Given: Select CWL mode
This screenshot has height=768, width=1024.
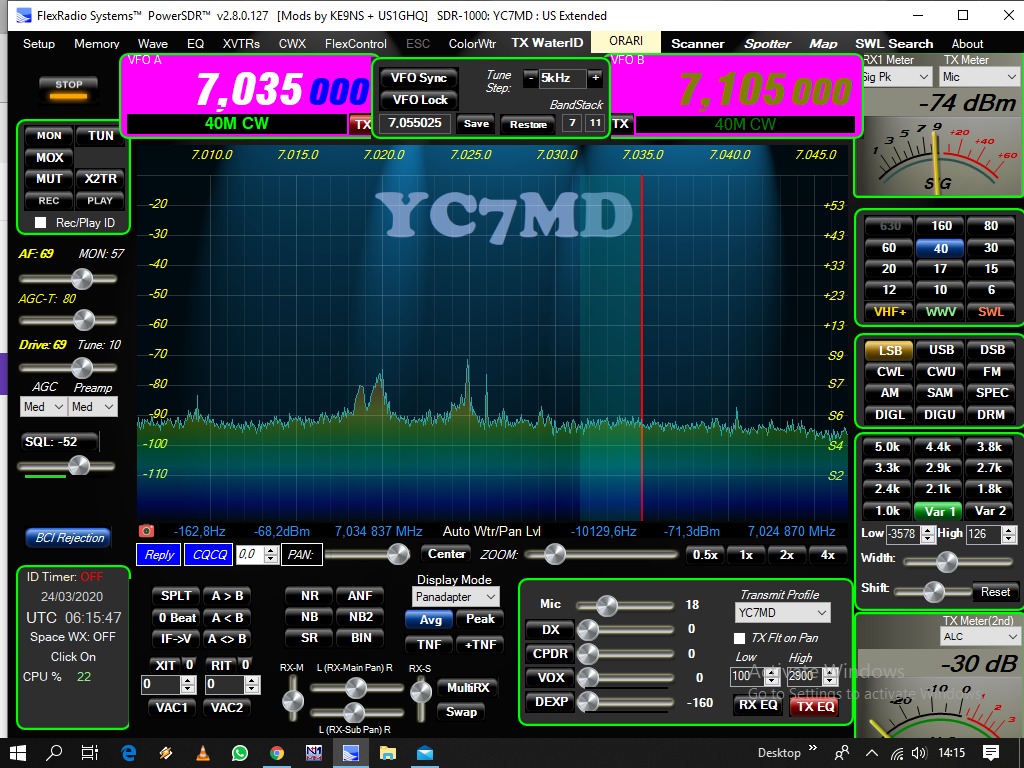Looking at the screenshot, I should point(889,372).
